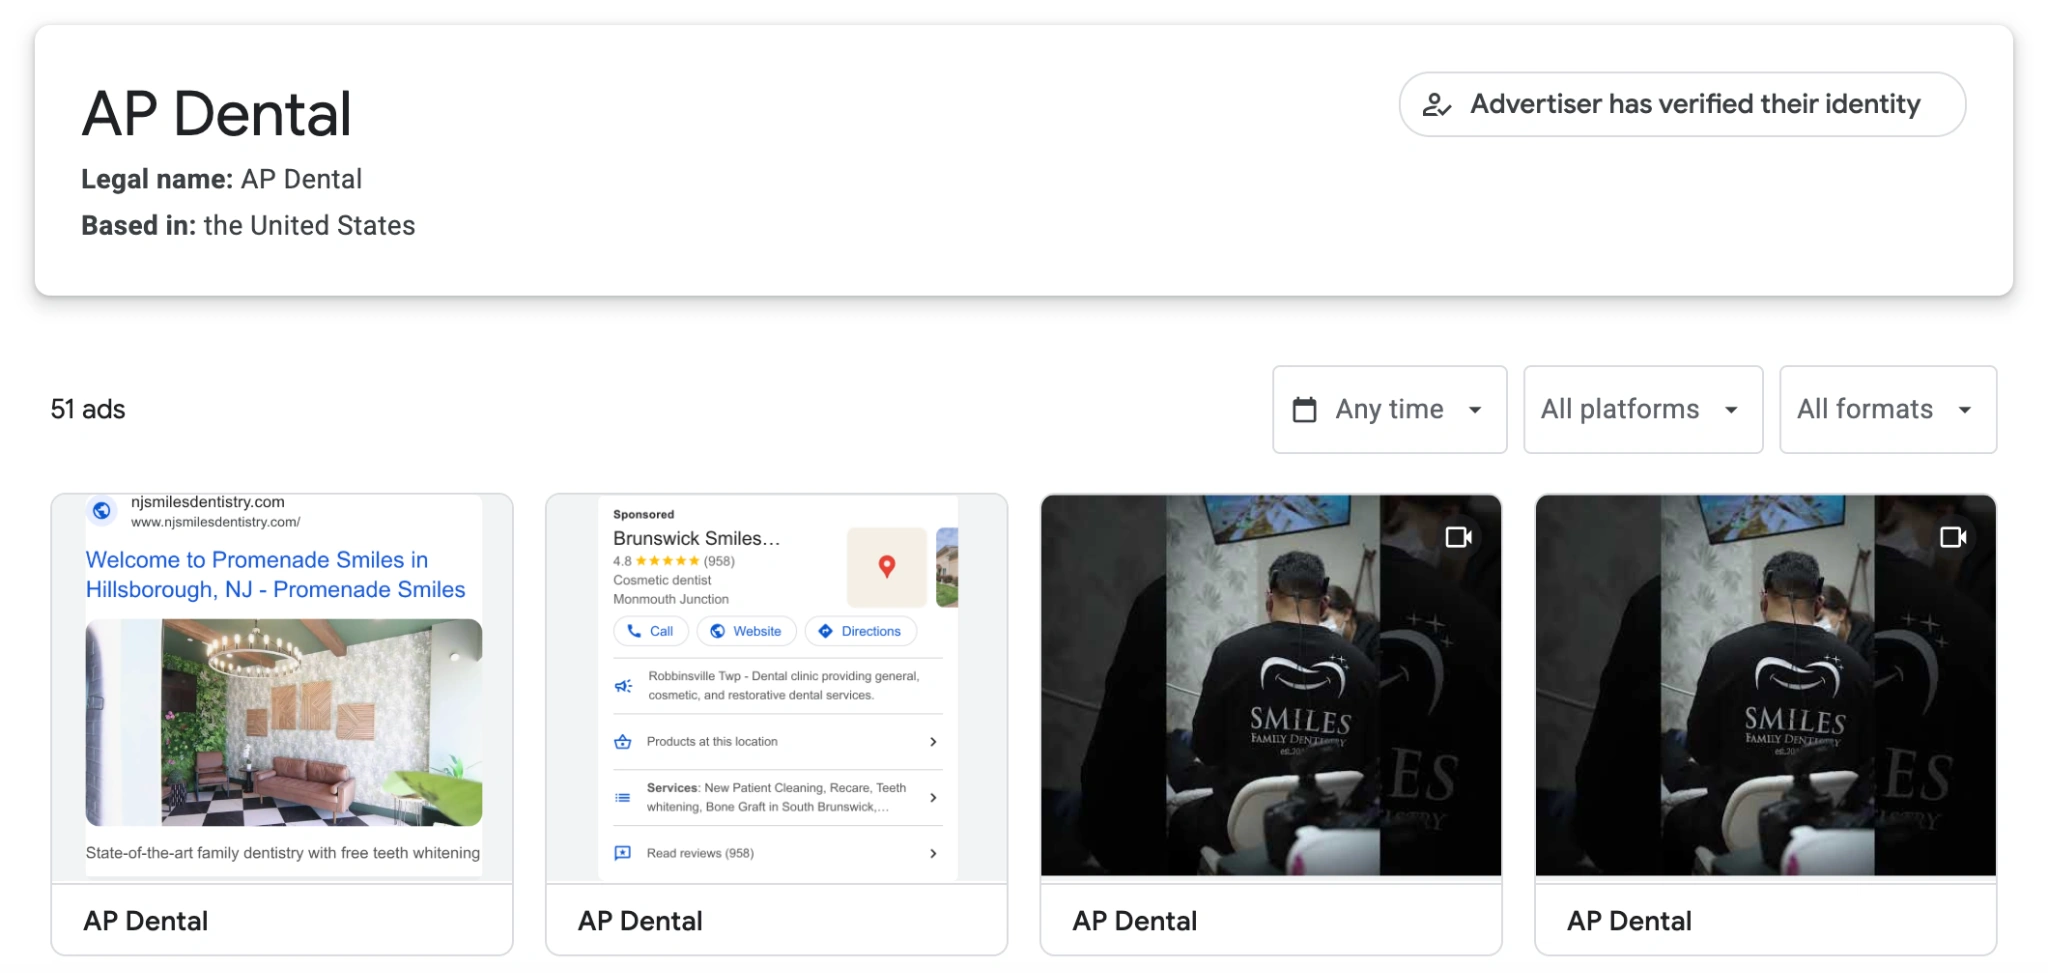Click State-of-the-art family dentistry description text
Image resolution: width=2048 pixels, height=973 pixels.
point(283,853)
